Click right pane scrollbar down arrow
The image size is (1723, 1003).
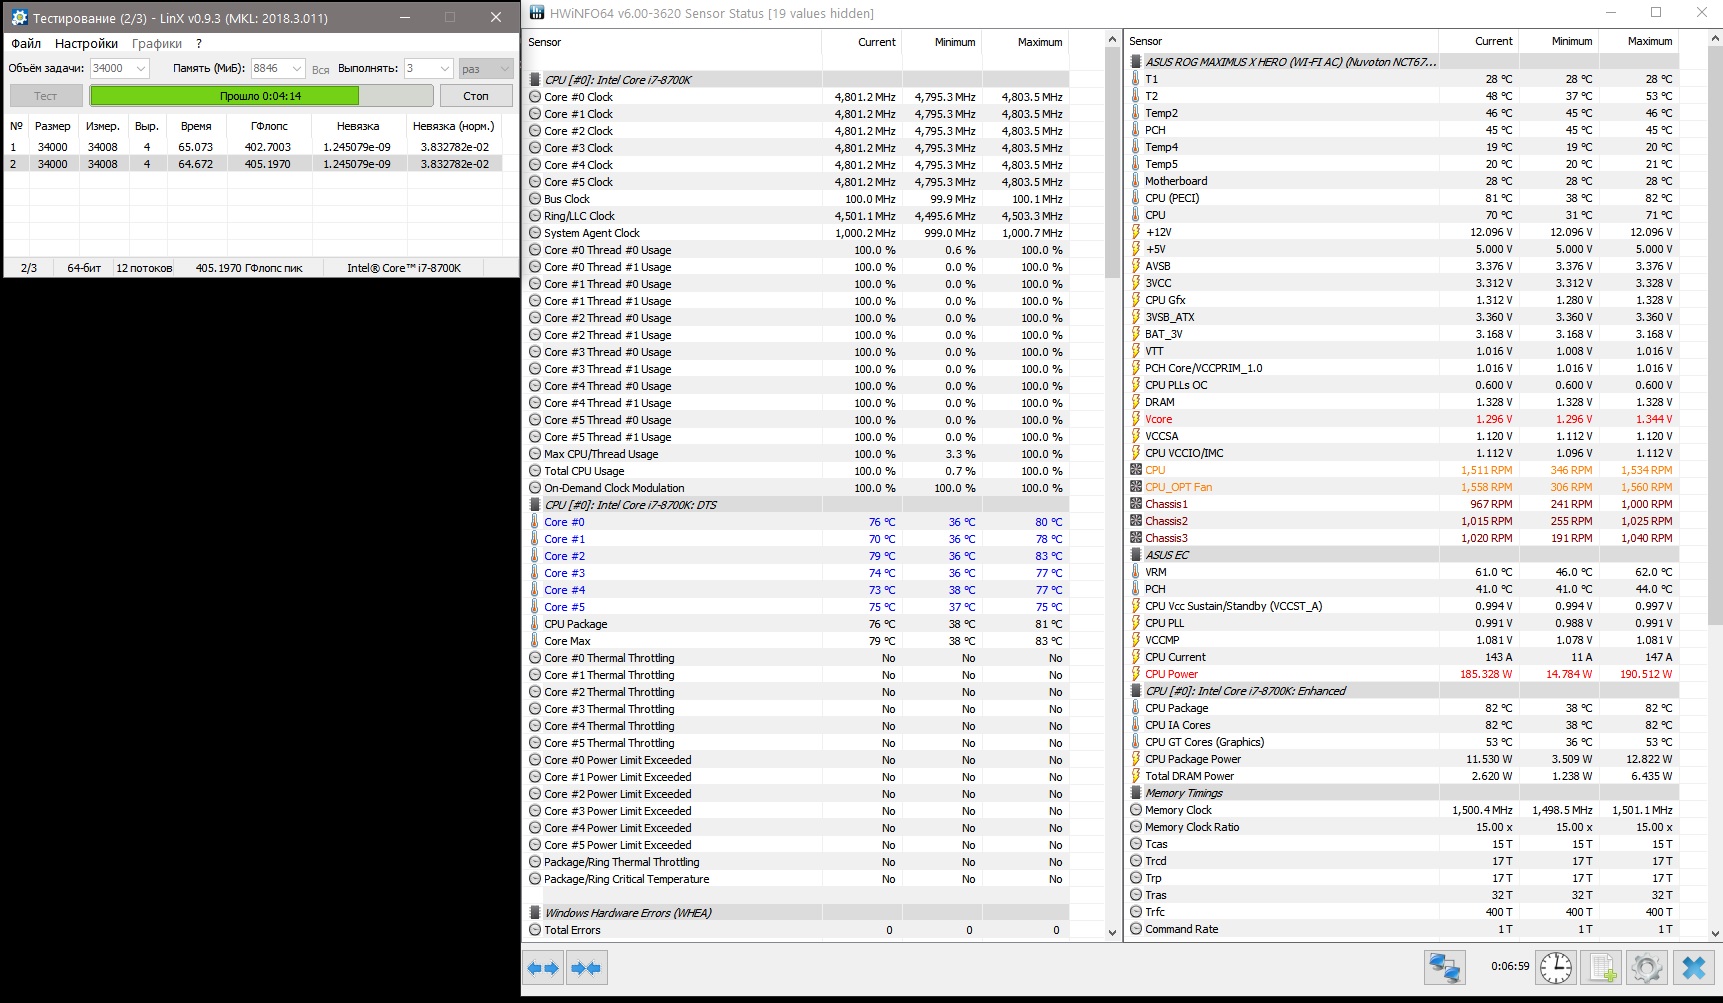(1716, 932)
